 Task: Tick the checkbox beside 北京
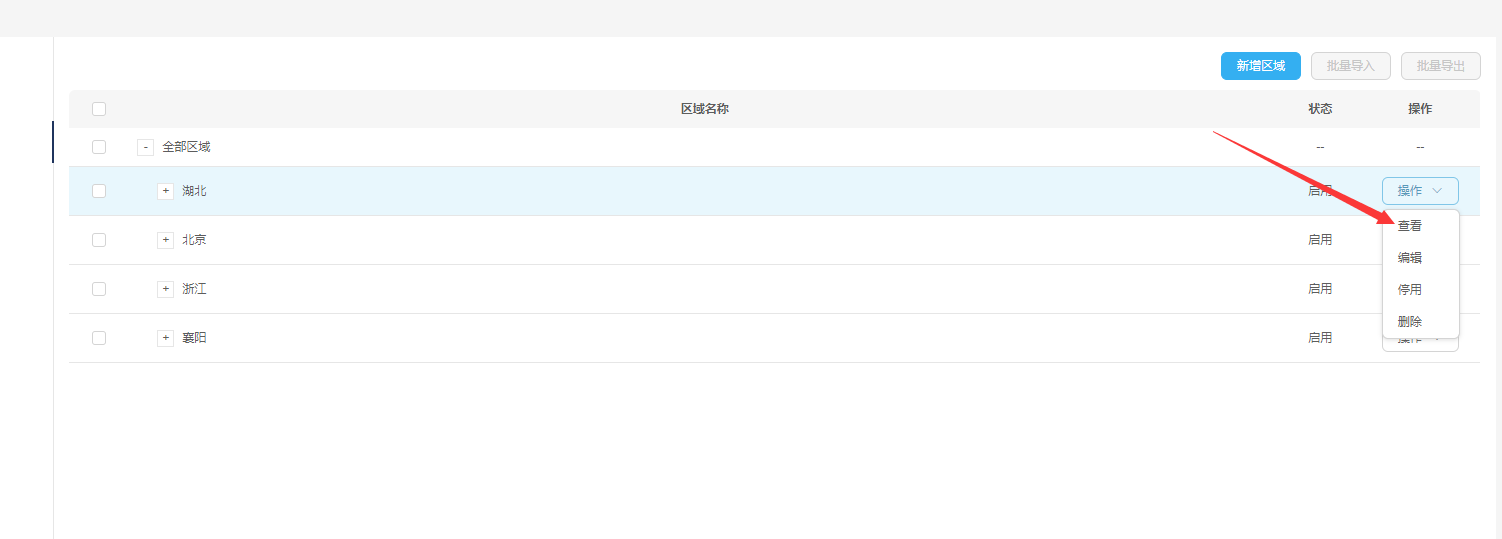99,240
